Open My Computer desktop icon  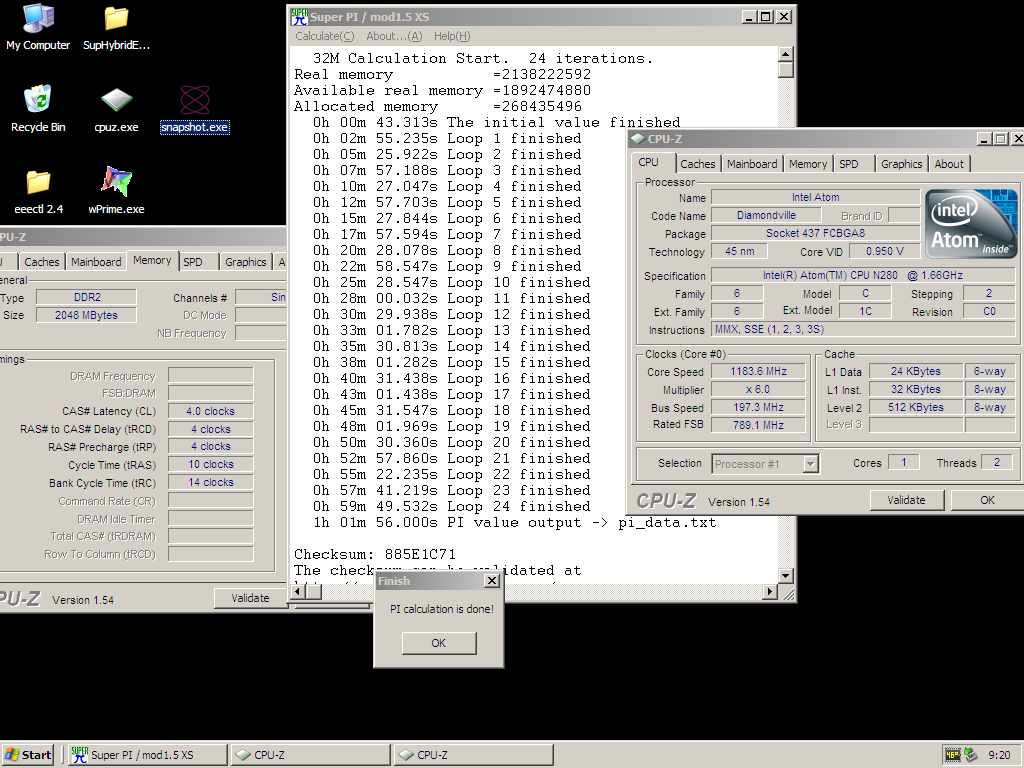pyautogui.click(x=38, y=27)
